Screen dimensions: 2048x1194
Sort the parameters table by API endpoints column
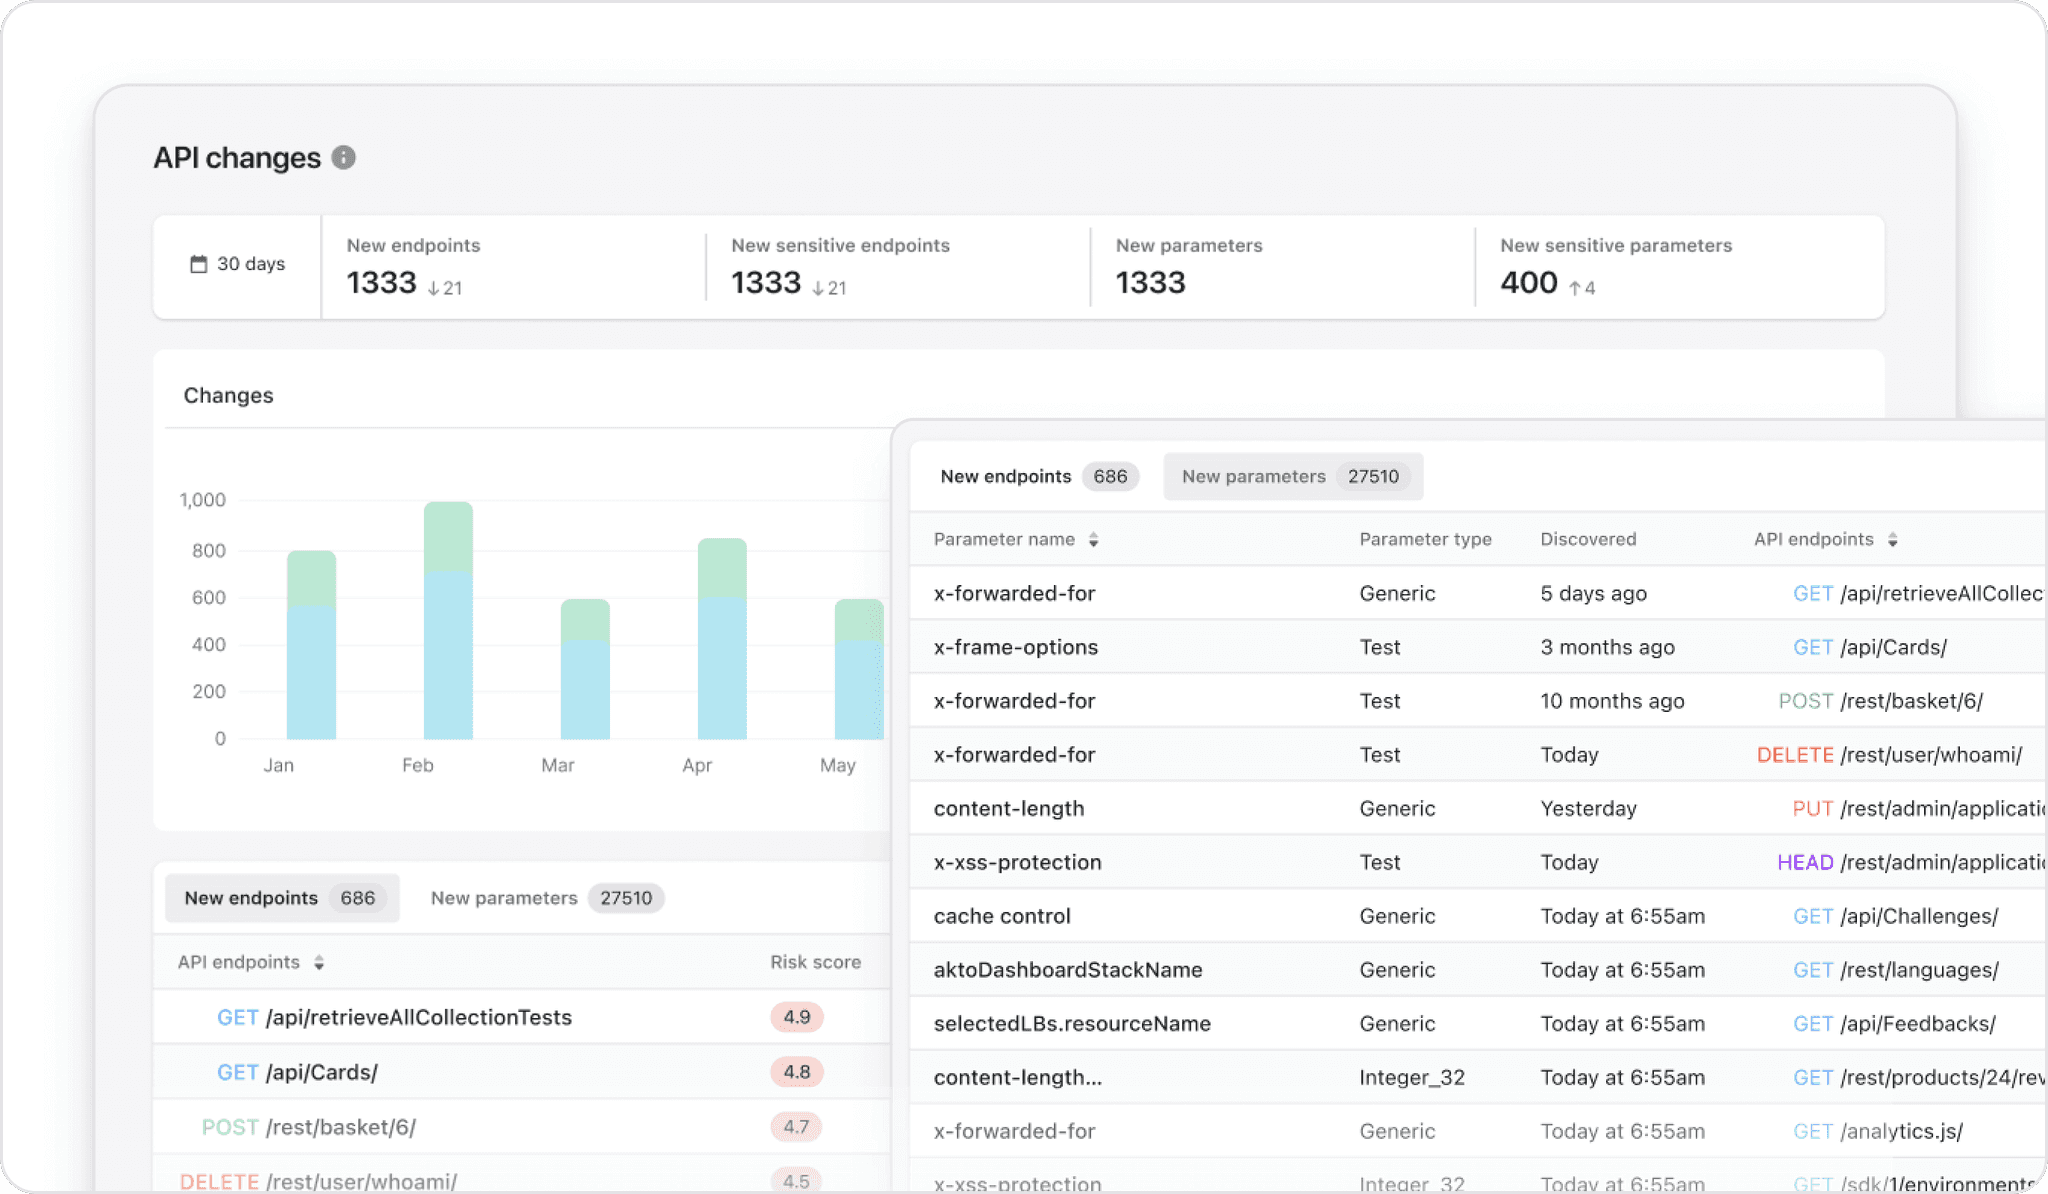(x=1893, y=539)
